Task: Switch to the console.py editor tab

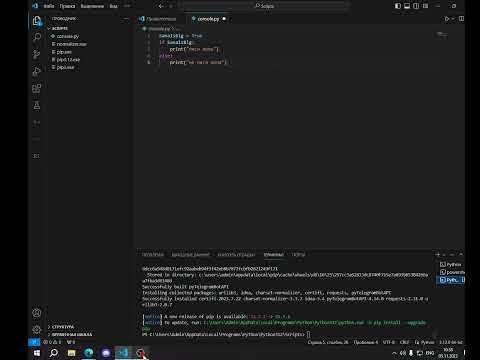Action: (208, 19)
